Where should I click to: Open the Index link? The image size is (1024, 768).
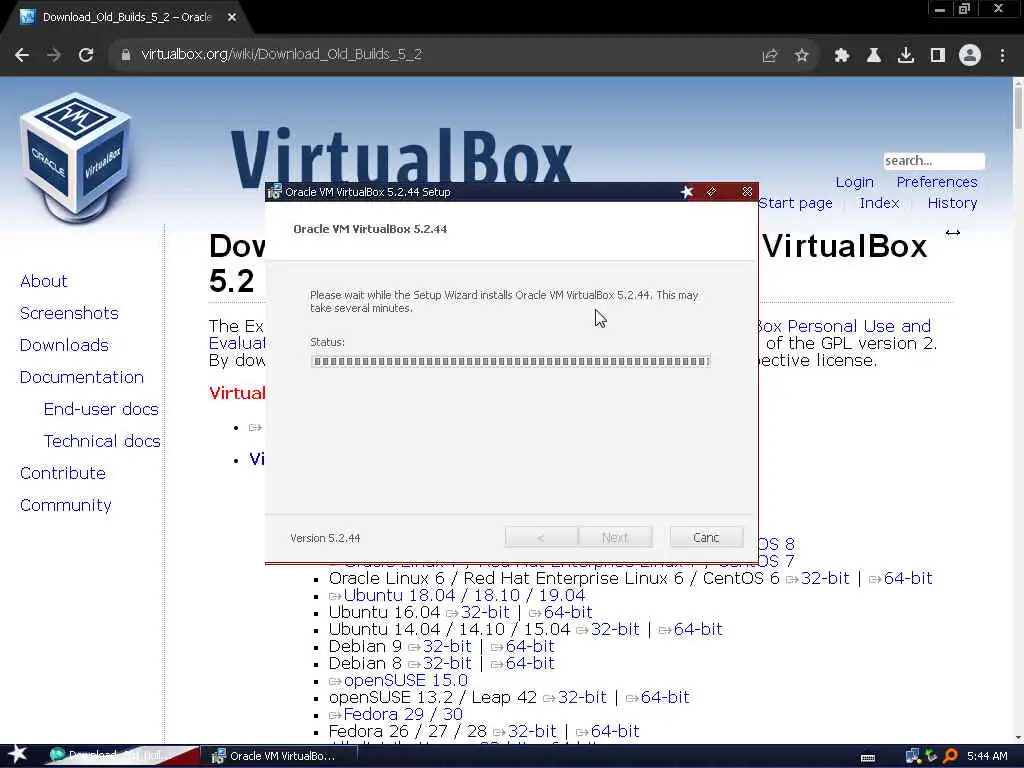879,203
